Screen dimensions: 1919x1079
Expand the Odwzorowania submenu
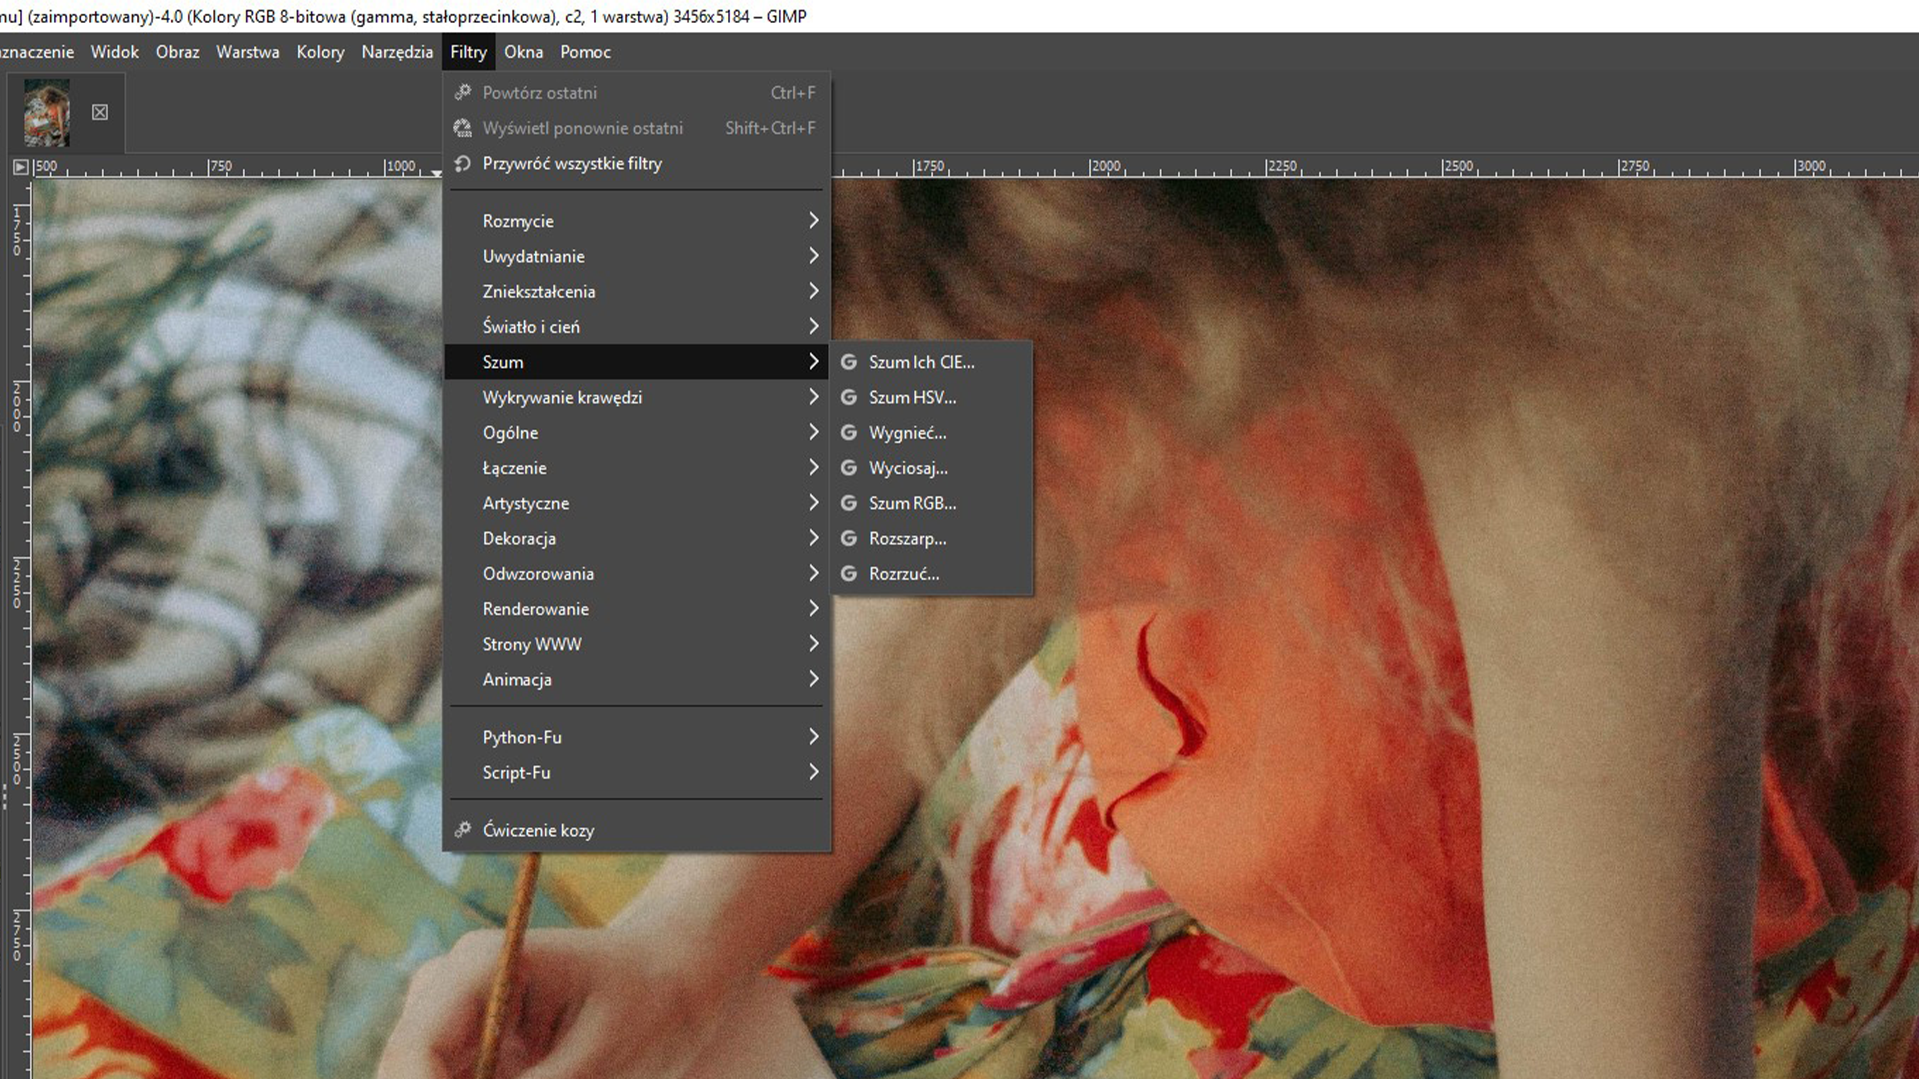point(637,573)
